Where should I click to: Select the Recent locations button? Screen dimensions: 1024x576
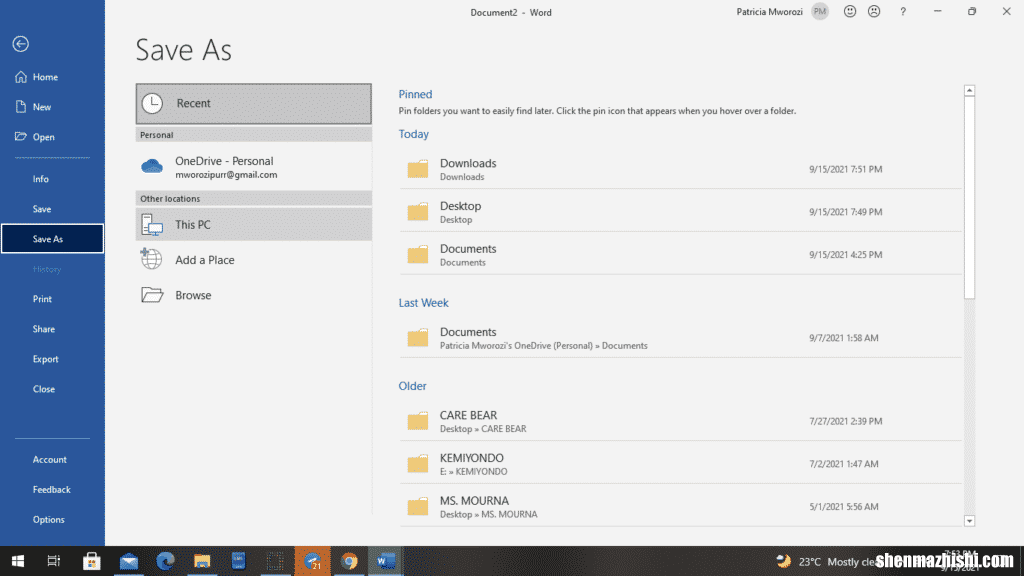[253, 104]
